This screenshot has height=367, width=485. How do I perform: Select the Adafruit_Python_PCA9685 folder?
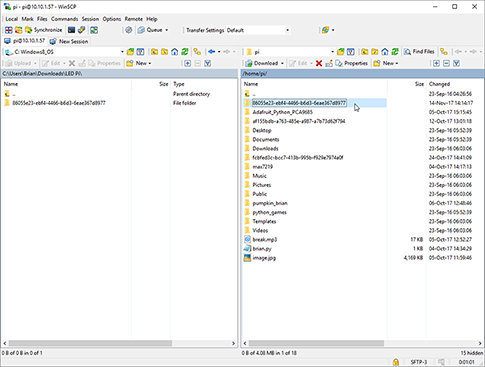[282, 112]
